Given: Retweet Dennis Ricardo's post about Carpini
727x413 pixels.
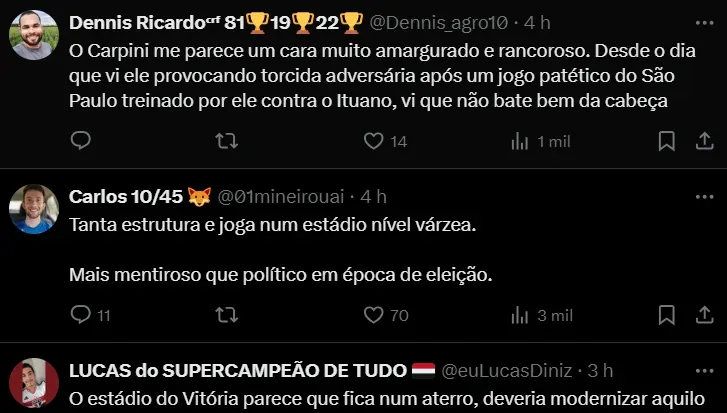Looking at the screenshot, I should coord(227,141).
